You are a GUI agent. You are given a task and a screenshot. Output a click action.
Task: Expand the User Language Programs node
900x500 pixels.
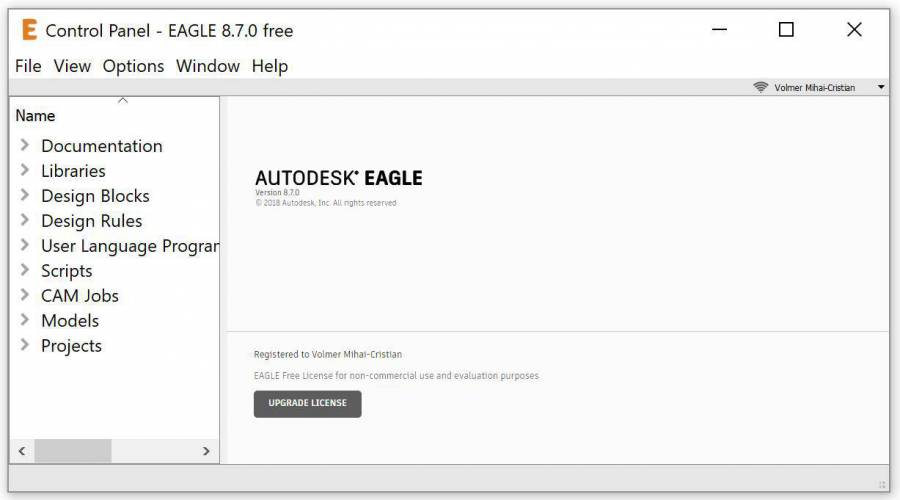(25, 245)
